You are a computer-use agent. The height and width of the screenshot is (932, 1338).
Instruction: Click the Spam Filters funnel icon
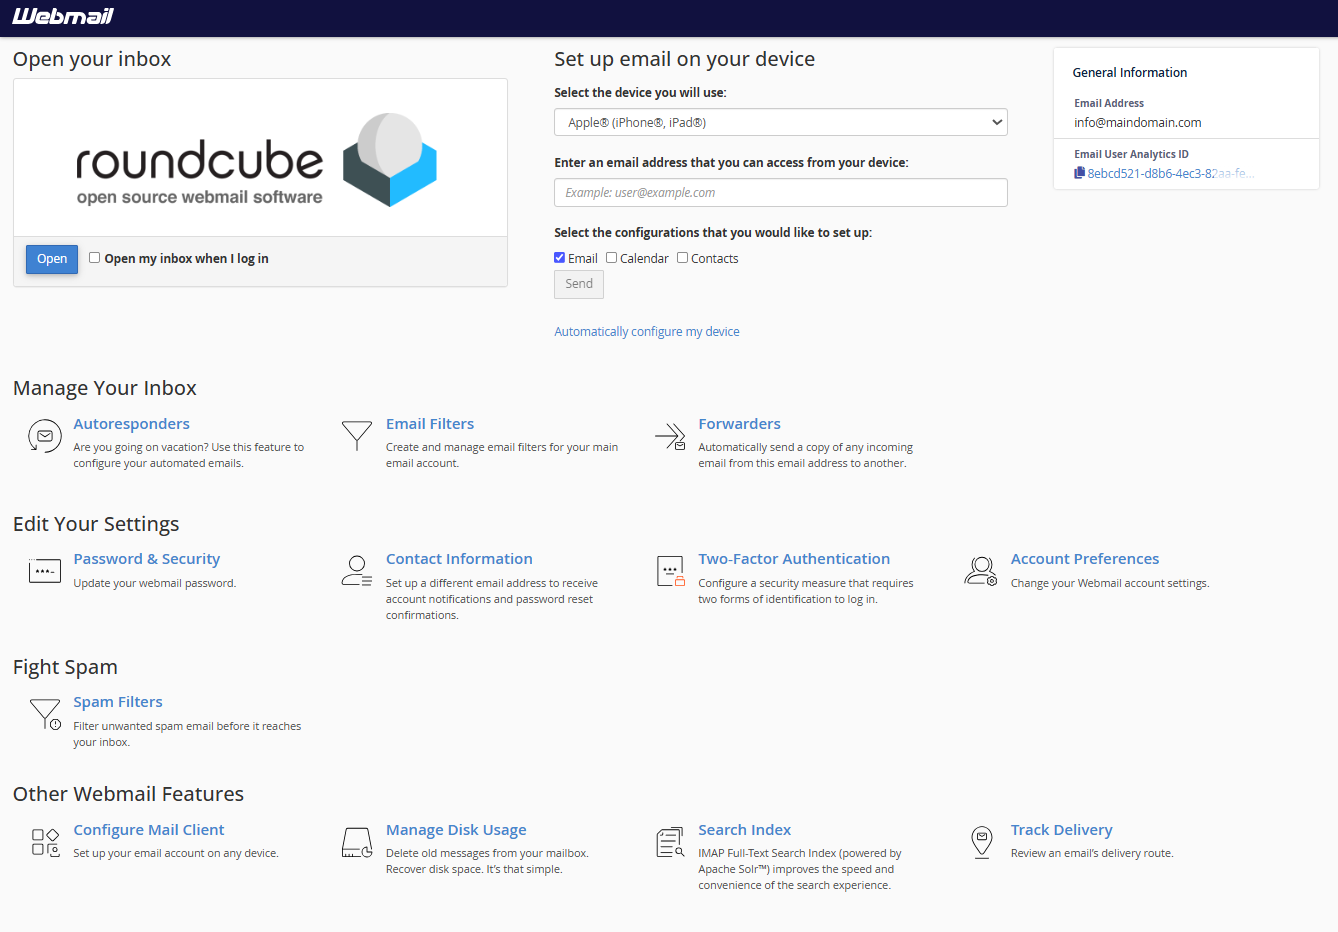[x=45, y=714]
